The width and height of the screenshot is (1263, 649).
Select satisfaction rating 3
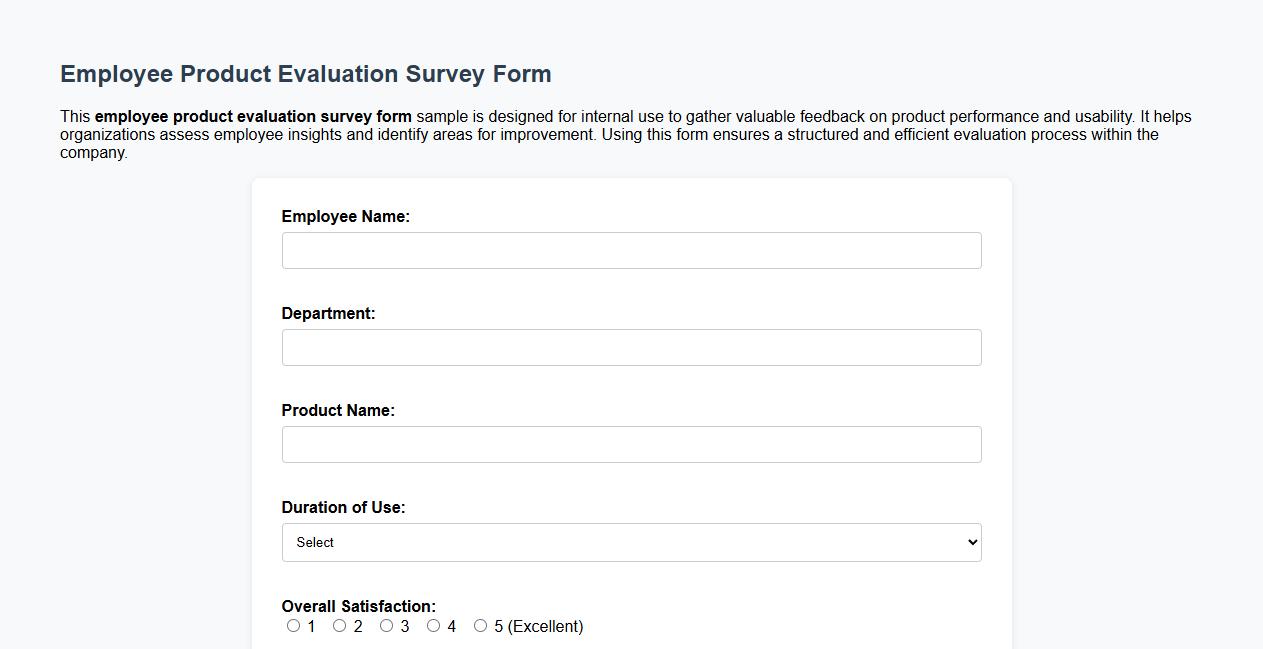coord(386,626)
